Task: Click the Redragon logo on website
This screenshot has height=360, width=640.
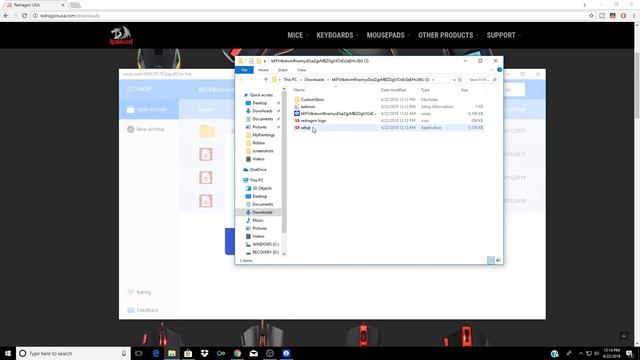Action: tap(121, 36)
